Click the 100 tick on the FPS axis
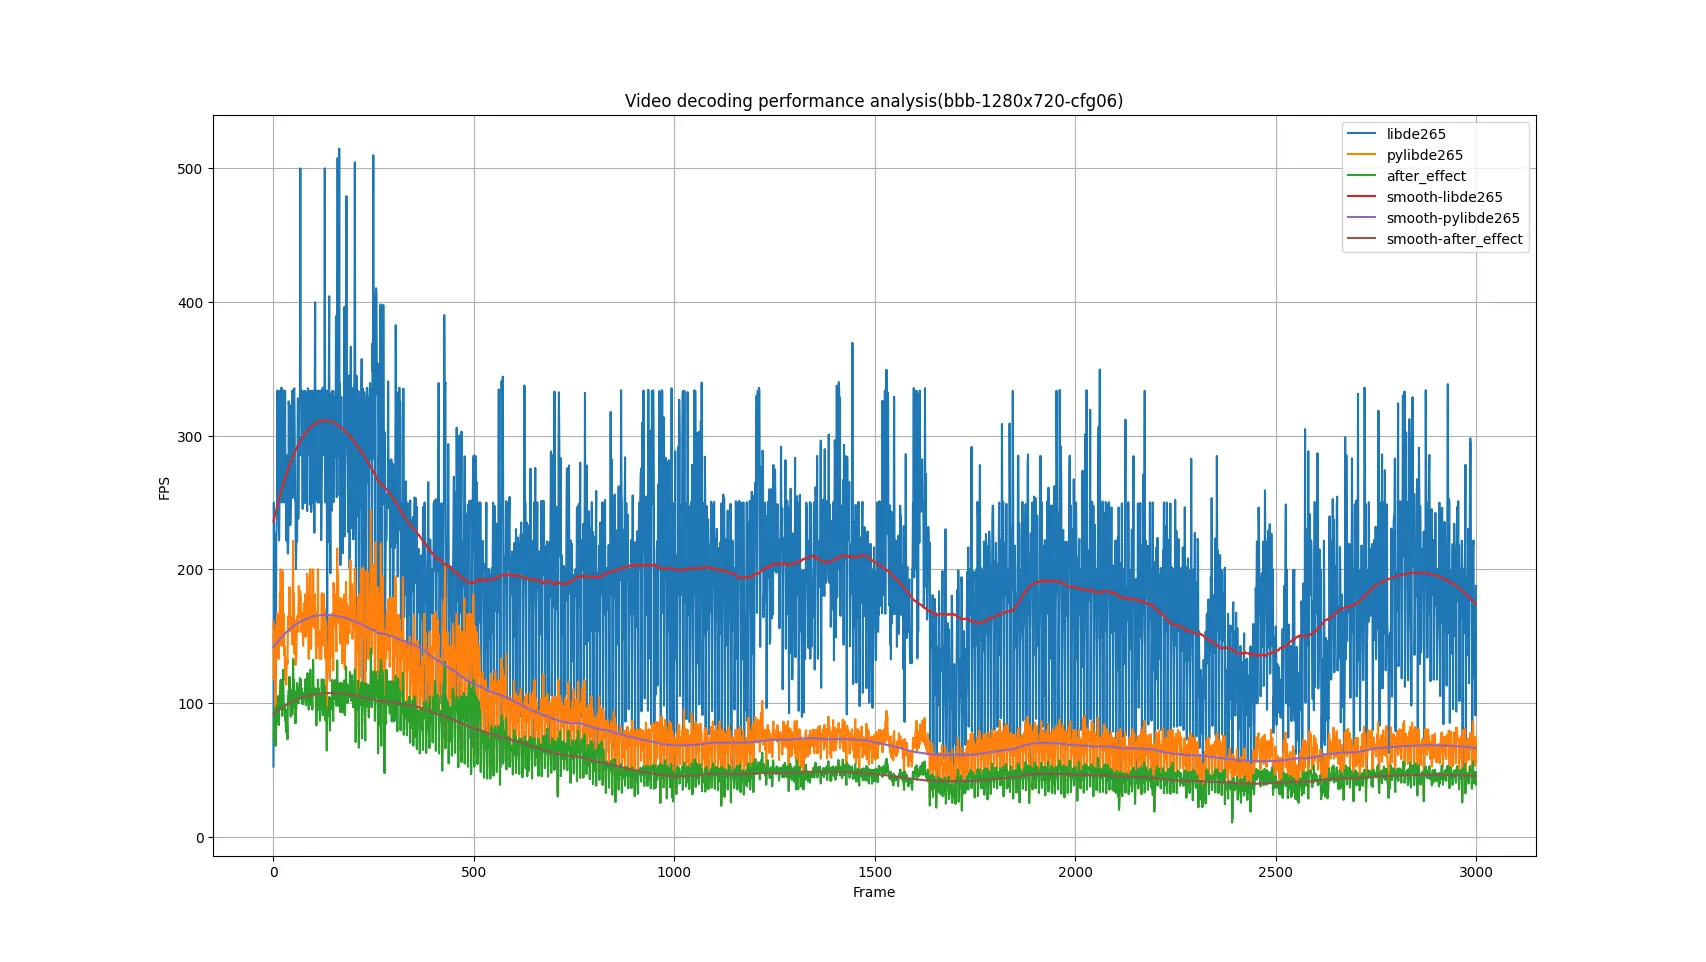The width and height of the screenshot is (1706, 962). [x=190, y=704]
